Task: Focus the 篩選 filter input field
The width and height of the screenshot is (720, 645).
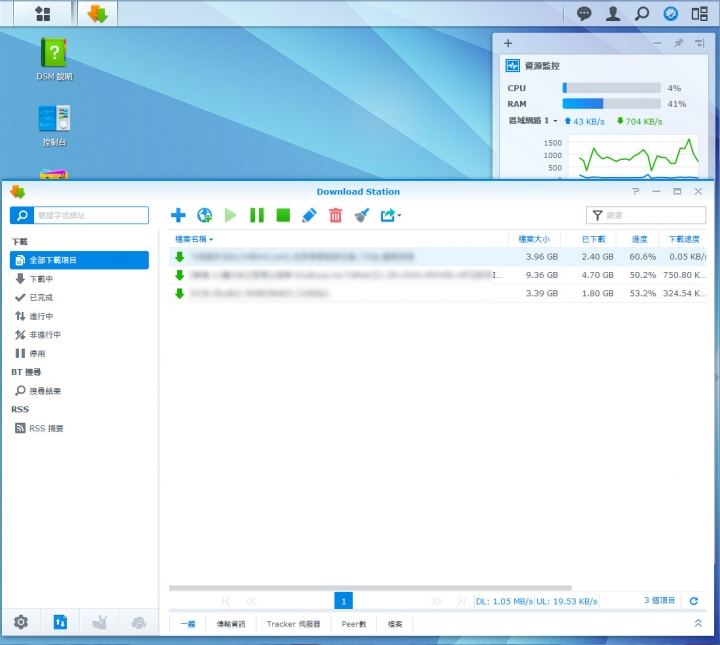Action: tap(646, 215)
